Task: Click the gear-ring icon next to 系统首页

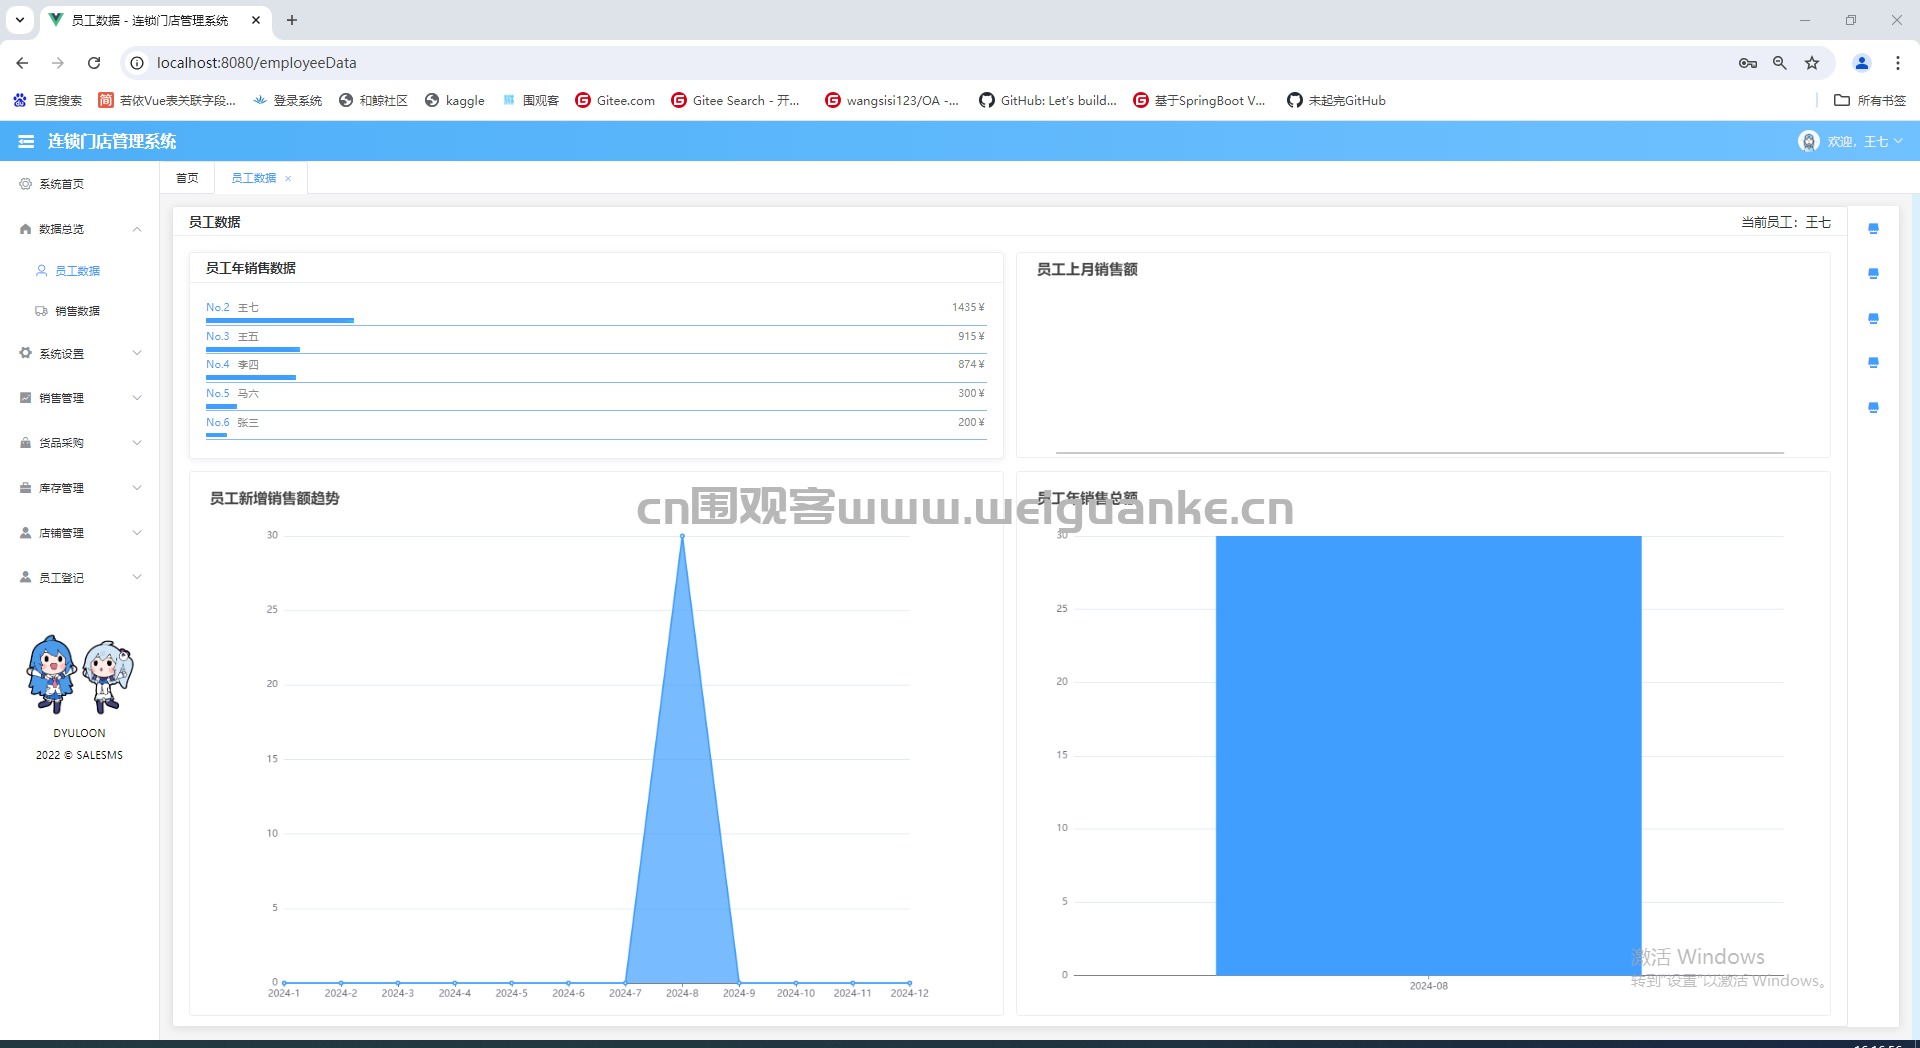Action: tap(26, 184)
